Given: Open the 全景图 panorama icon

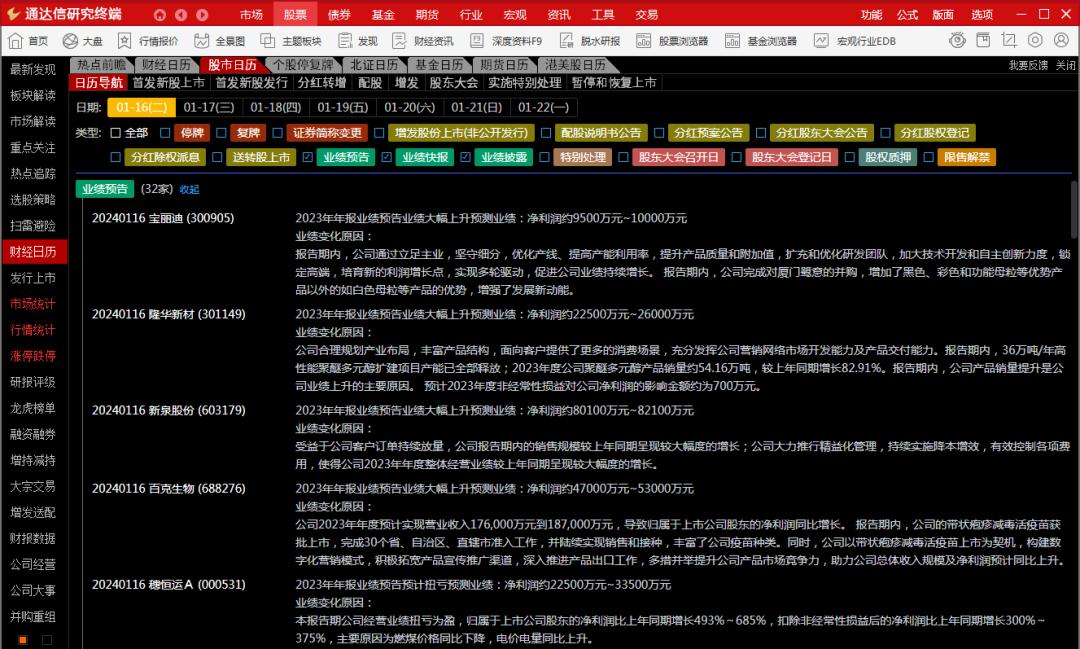Looking at the screenshot, I should point(201,41).
